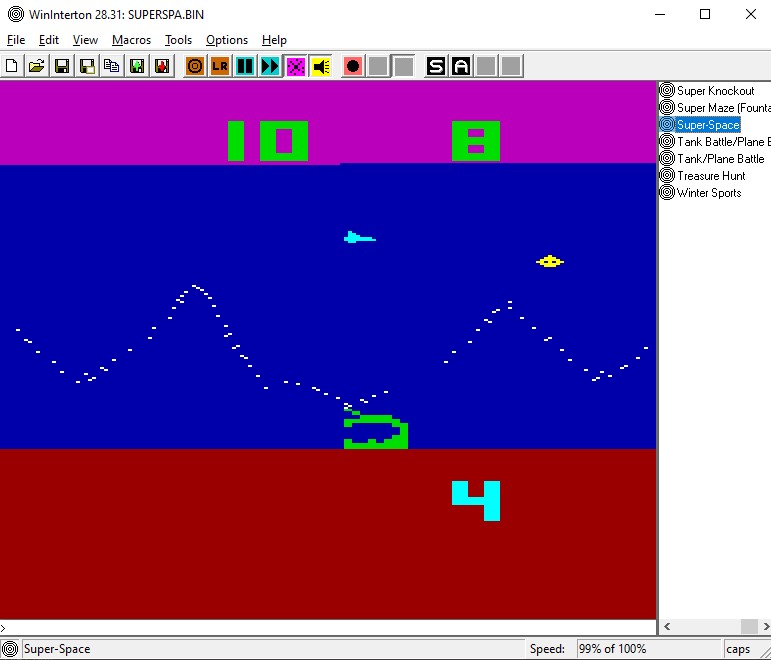This screenshot has width=771, height=660.
Task: Click the icon beside Super Knockout
Action: tap(667, 90)
